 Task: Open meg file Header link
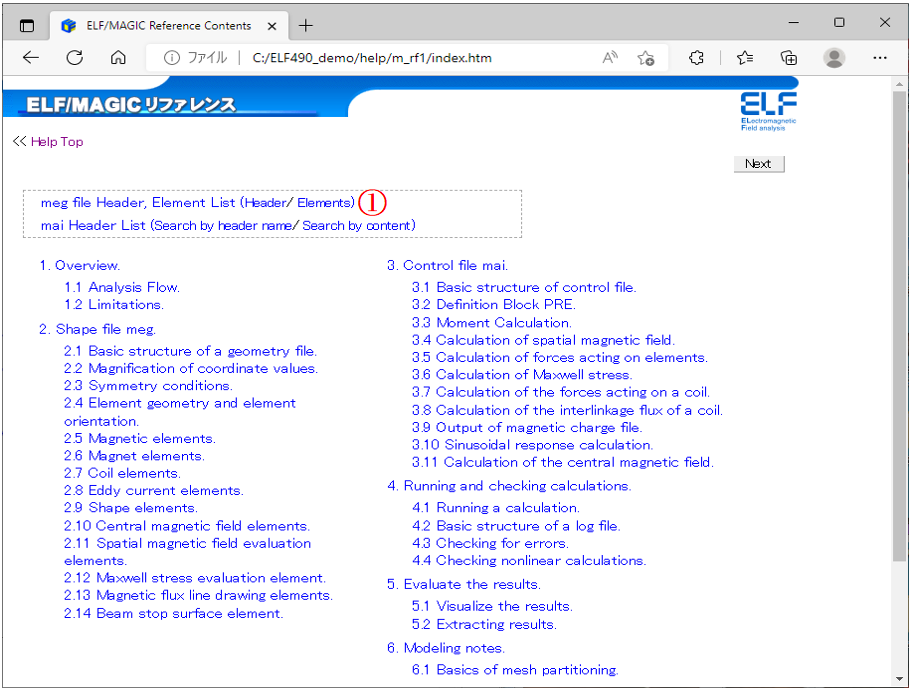click(x=265, y=202)
